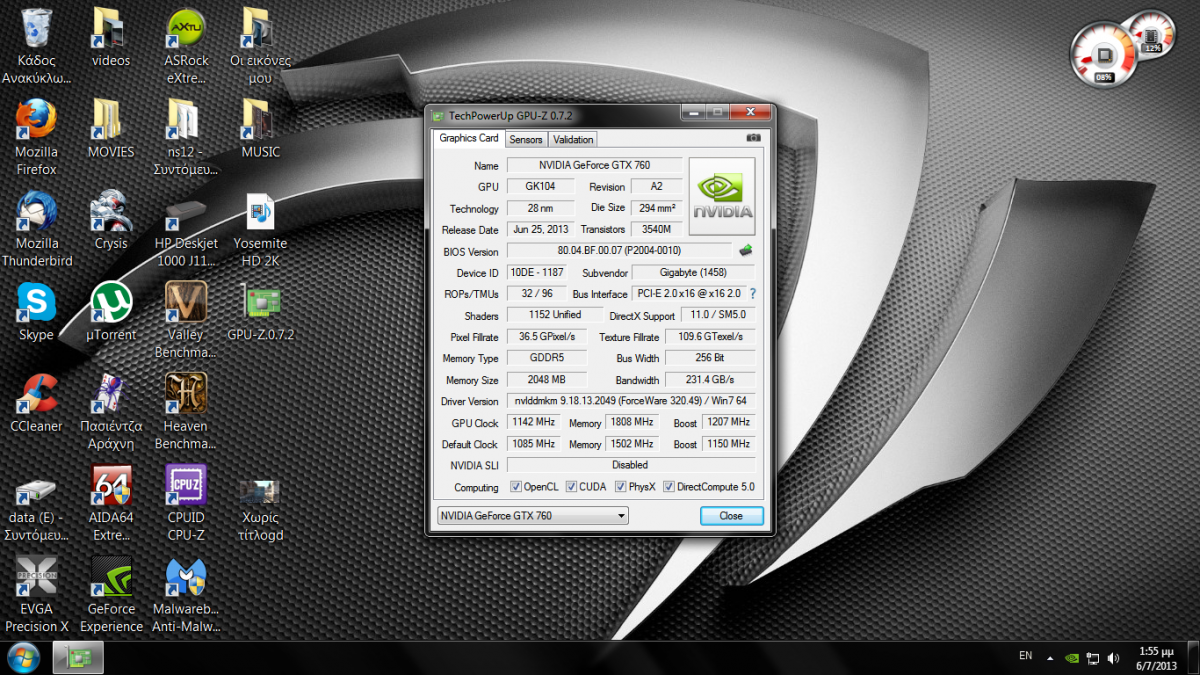This screenshot has width=1200, height=675.
Task: Open the volume tray icon
Action: 1113,658
